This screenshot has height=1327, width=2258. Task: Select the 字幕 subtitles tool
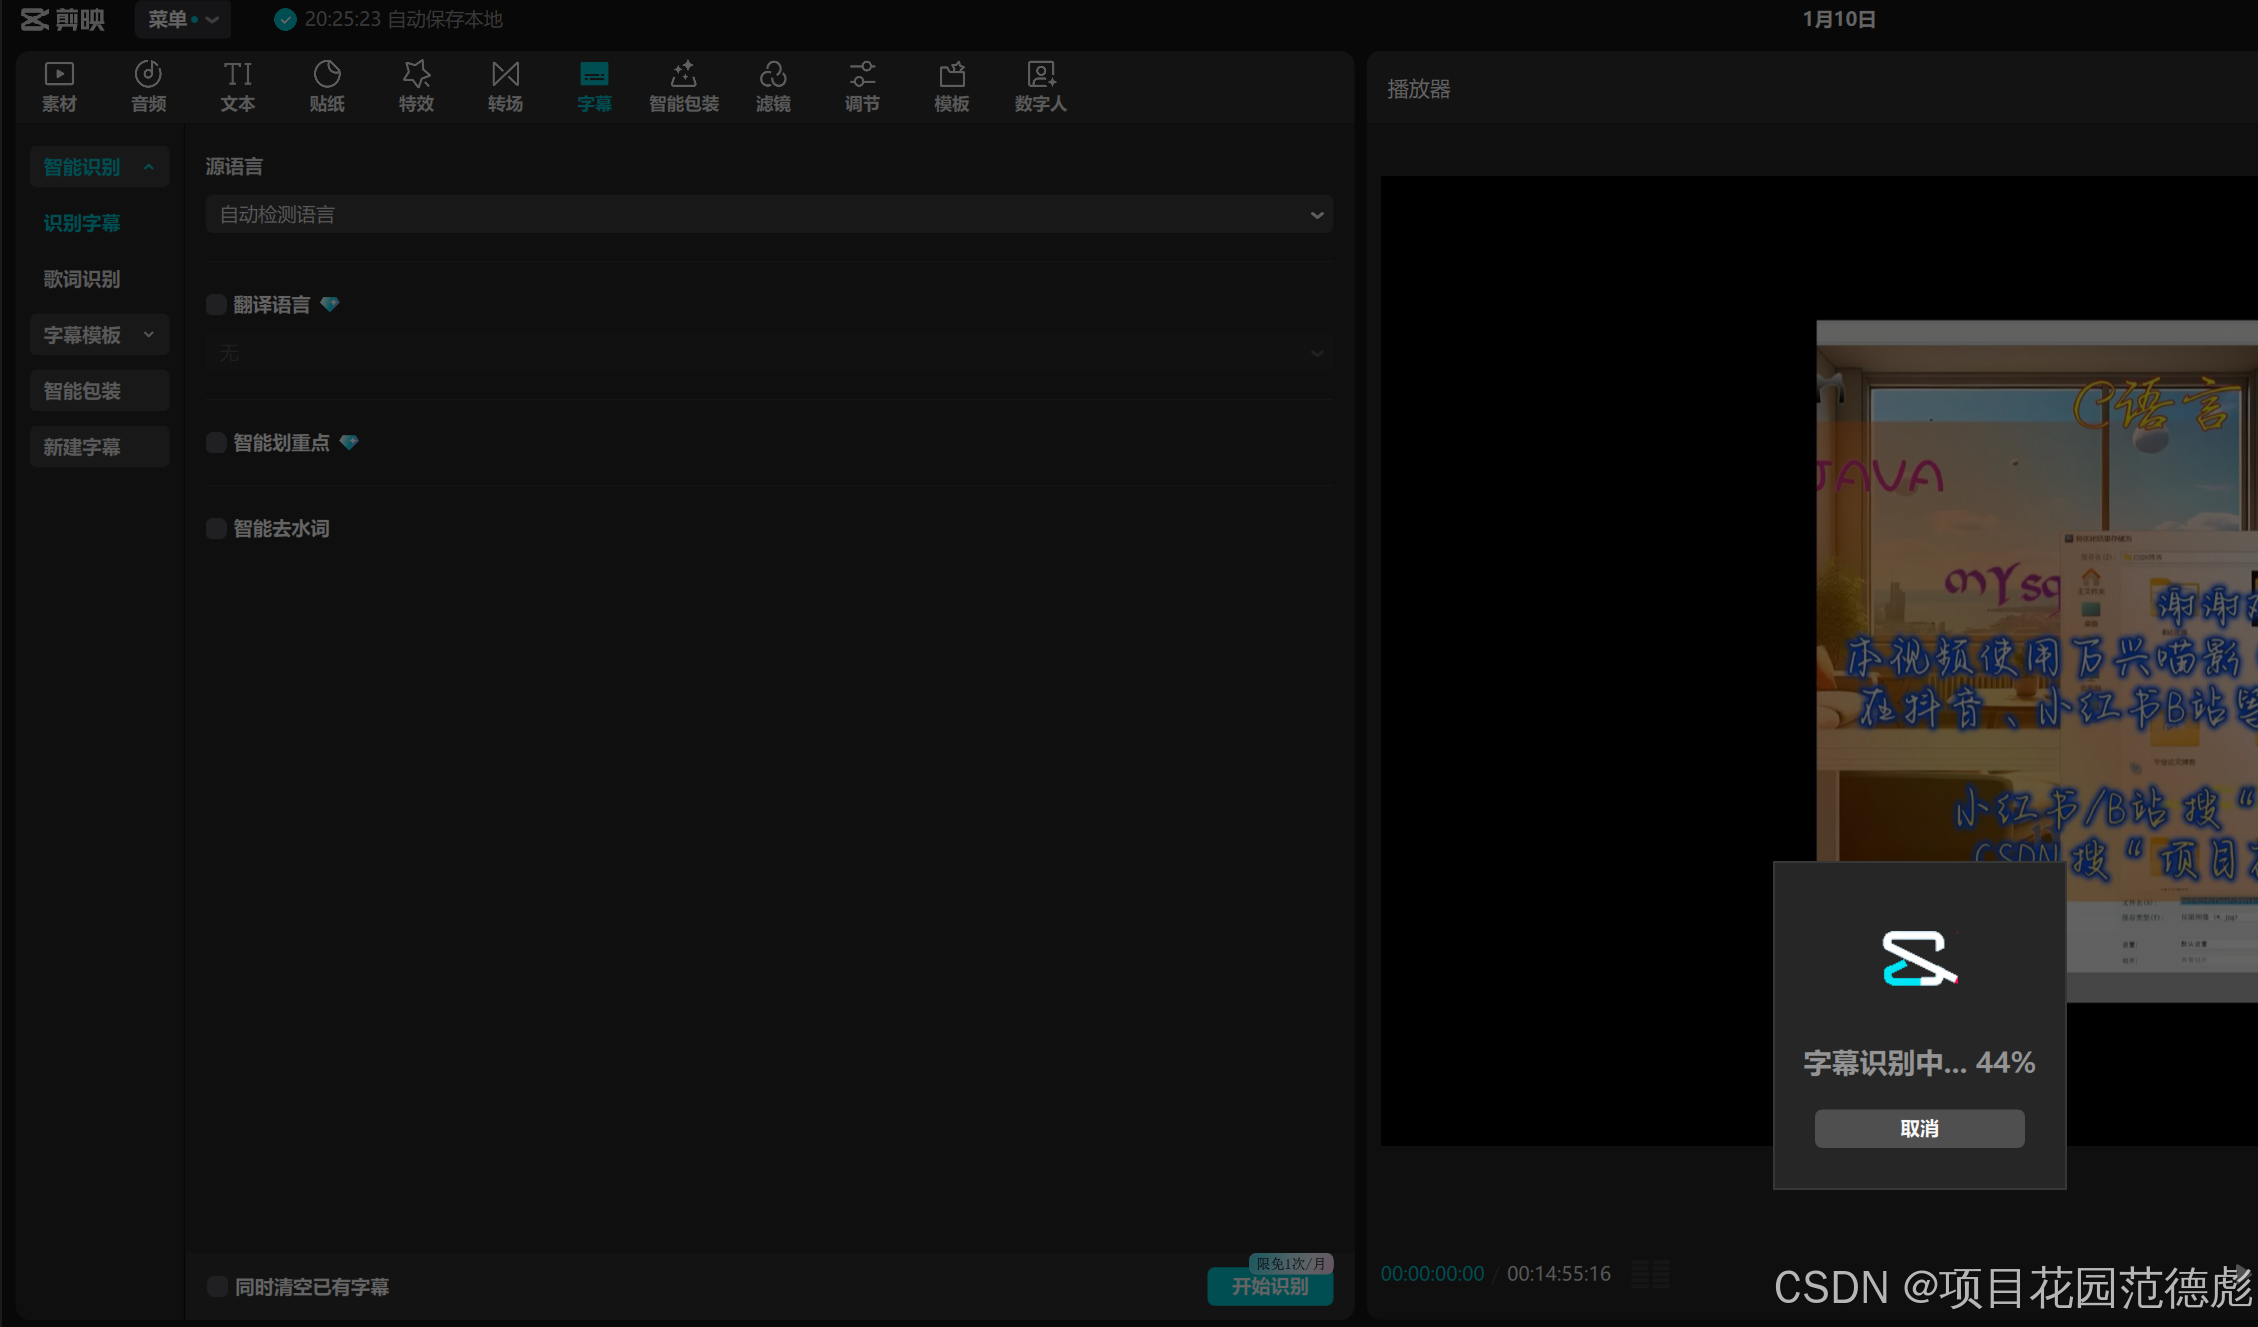594,87
